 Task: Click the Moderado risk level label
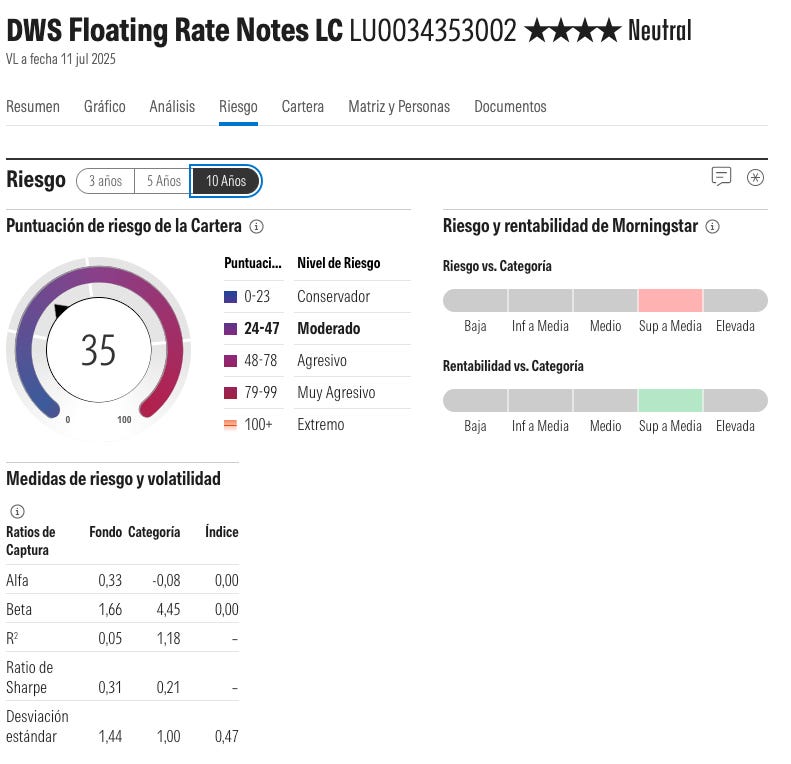[328, 329]
